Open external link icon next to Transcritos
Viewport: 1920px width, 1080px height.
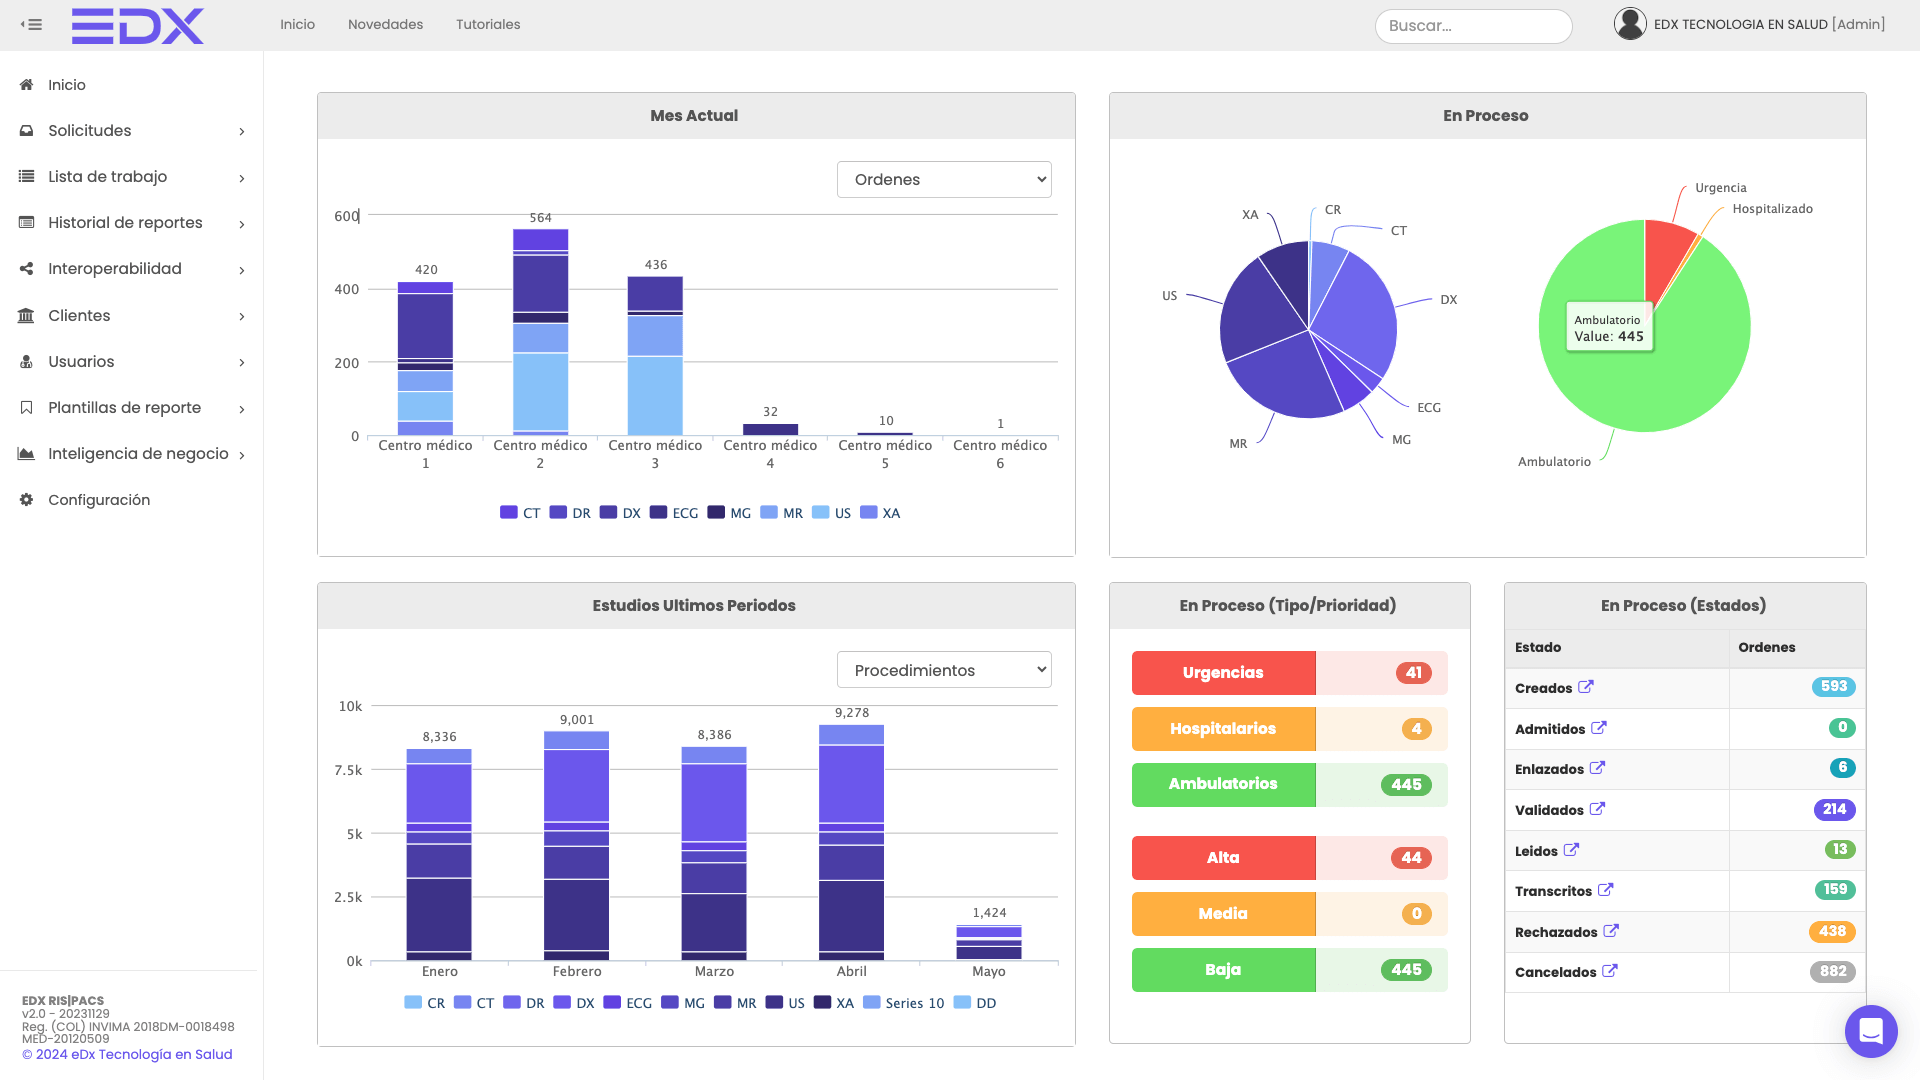[1605, 890]
